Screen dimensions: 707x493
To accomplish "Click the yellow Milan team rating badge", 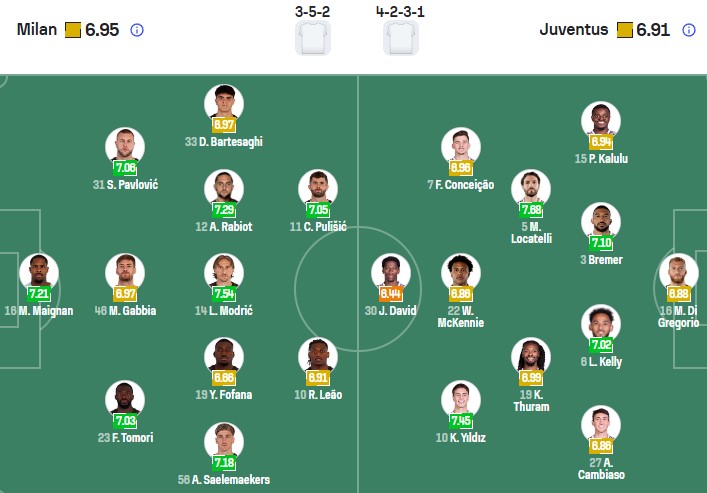I will point(73,30).
